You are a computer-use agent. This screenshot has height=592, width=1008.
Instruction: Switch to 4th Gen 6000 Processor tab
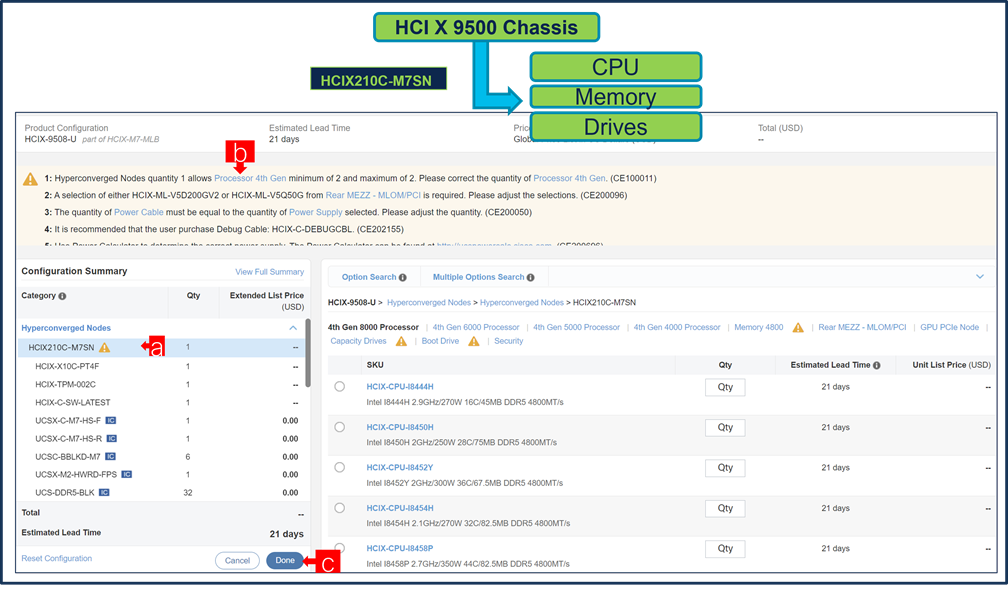[x=476, y=328]
